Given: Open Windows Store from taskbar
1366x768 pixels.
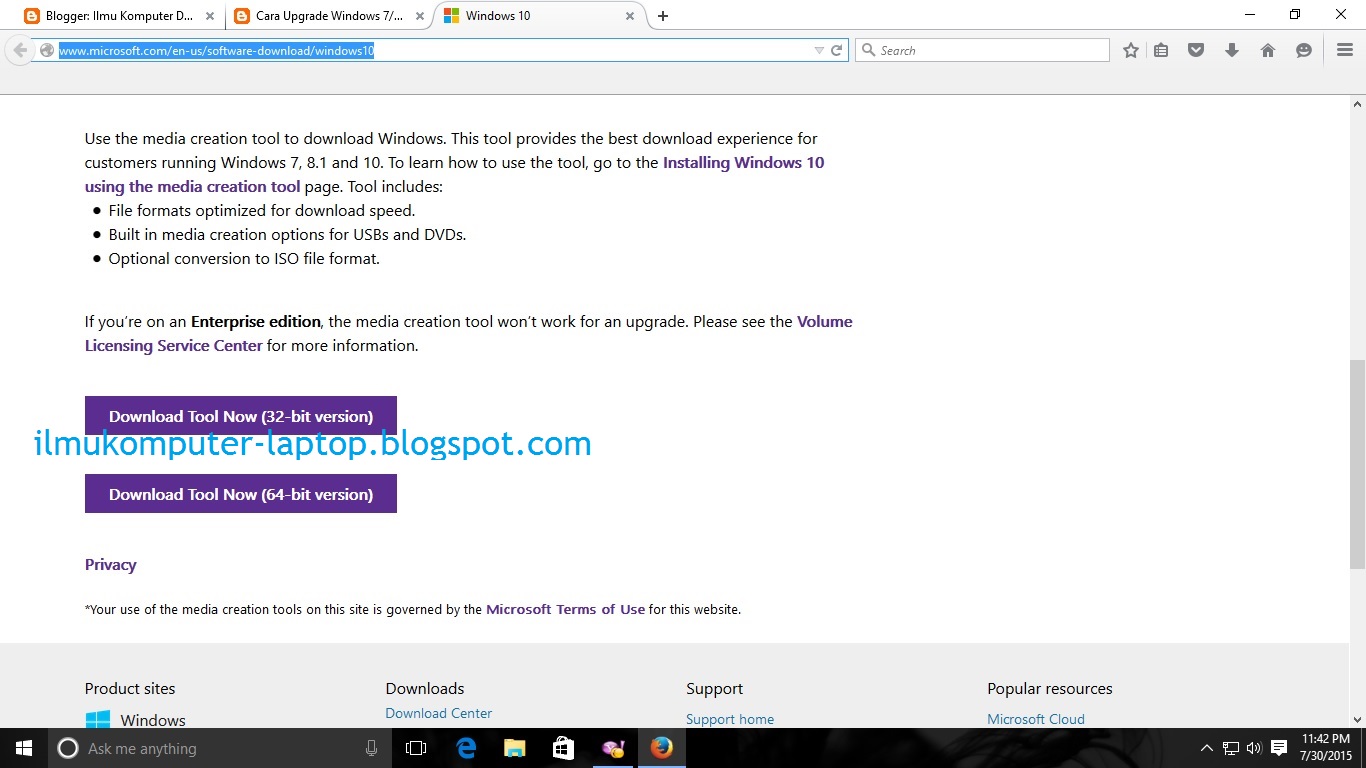Looking at the screenshot, I should 563,748.
